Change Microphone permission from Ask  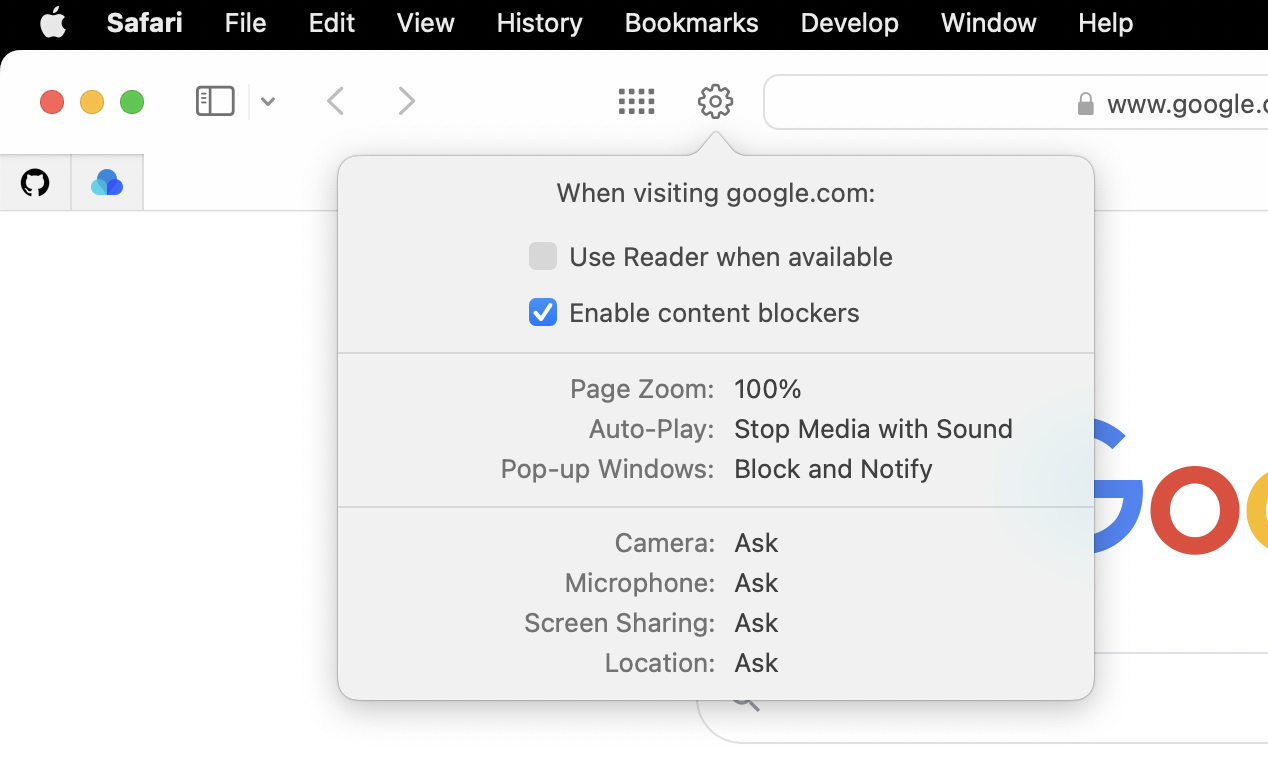click(756, 582)
